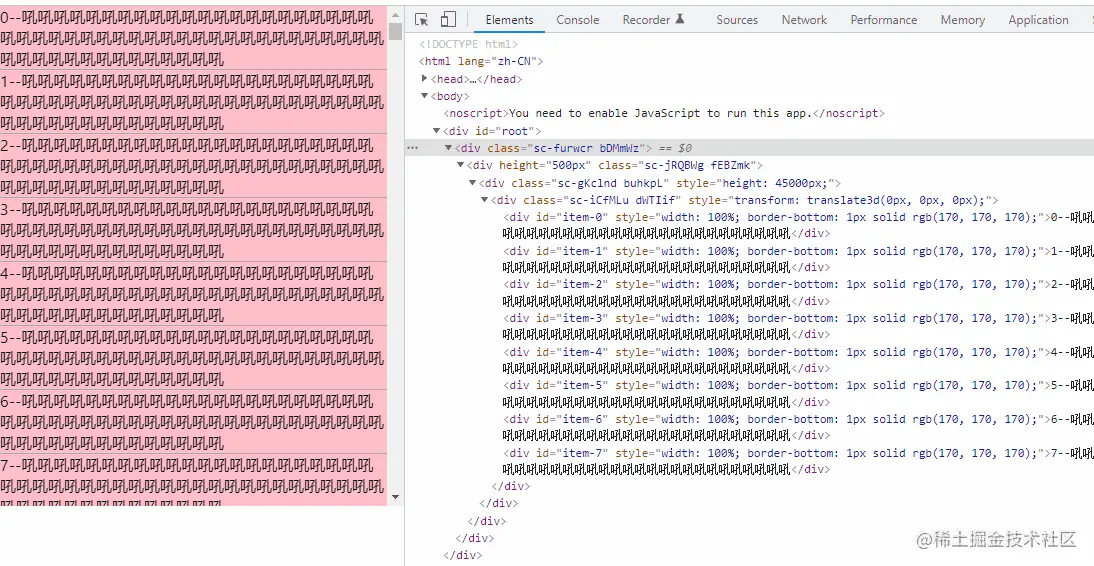Image resolution: width=1094 pixels, height=566 pixels.
Task: Click the page scrollbar up arrow
Action: (396, 15)
